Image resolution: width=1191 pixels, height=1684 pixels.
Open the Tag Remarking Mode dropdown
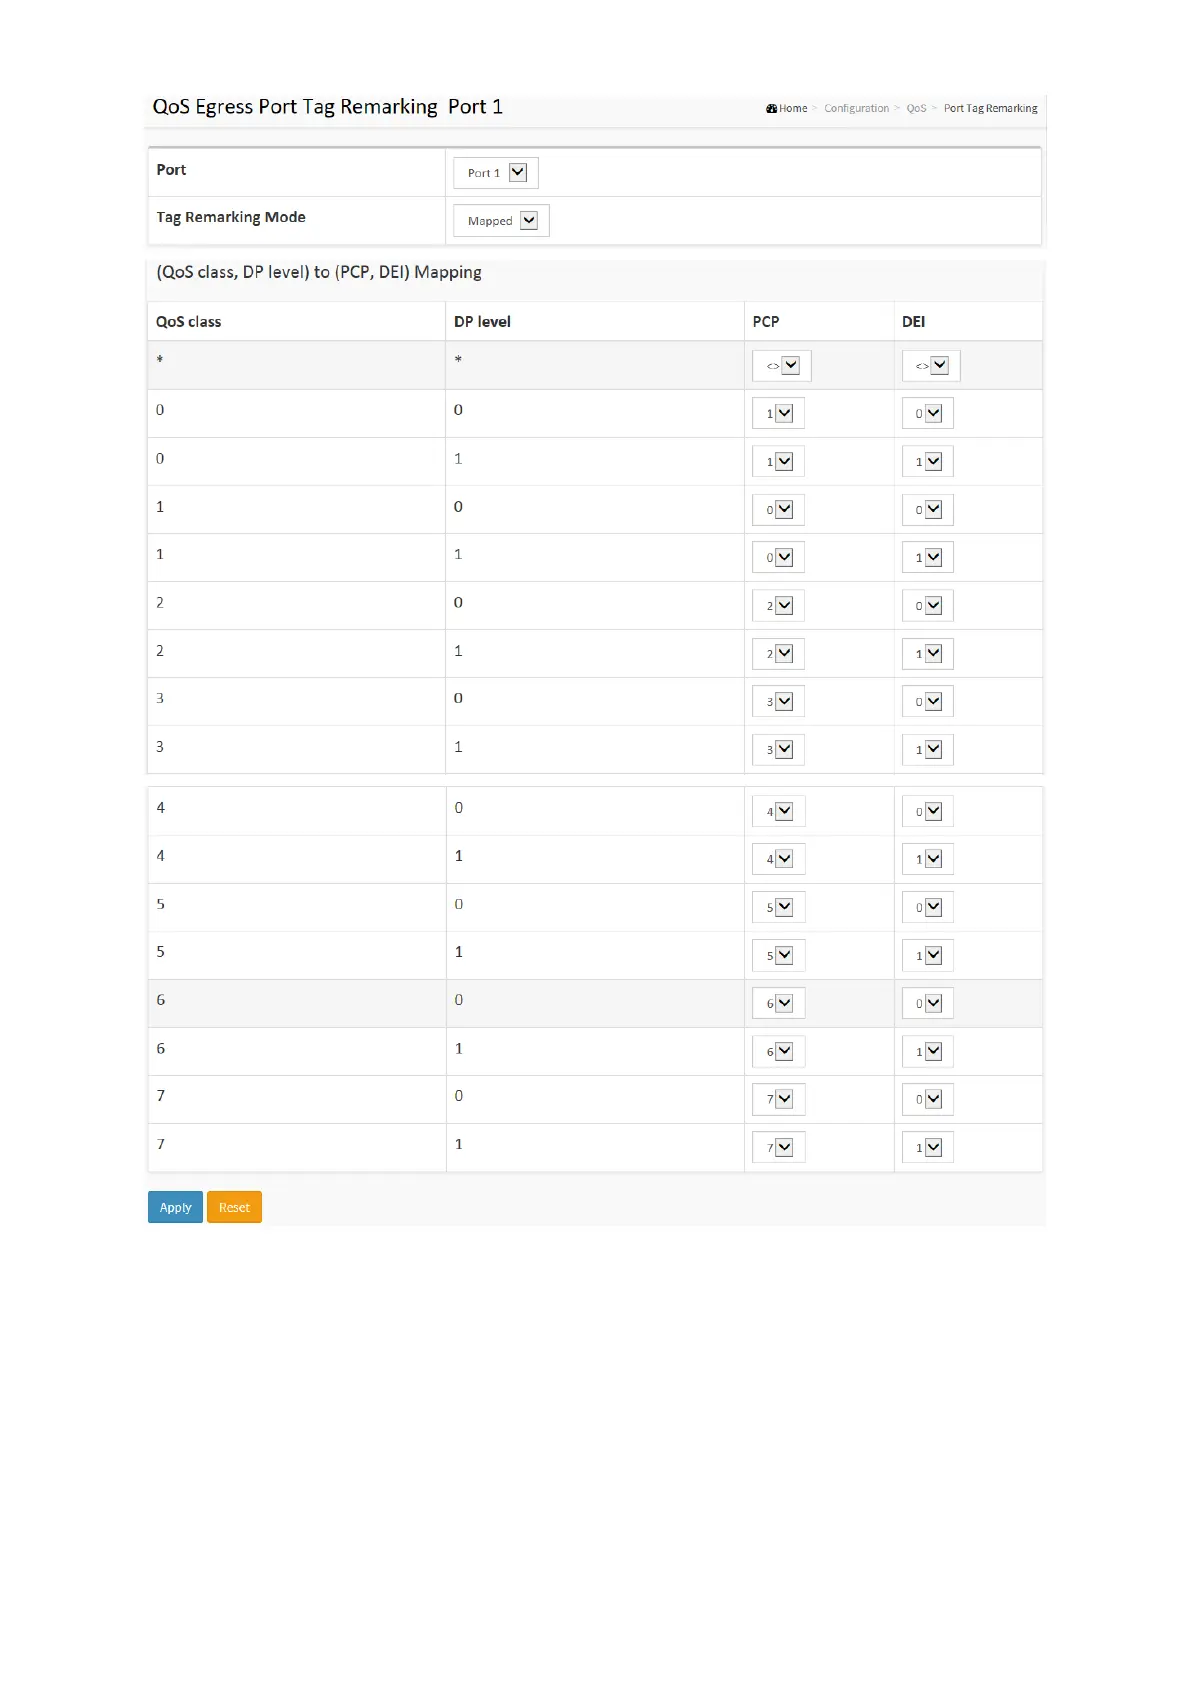point(501,221)
